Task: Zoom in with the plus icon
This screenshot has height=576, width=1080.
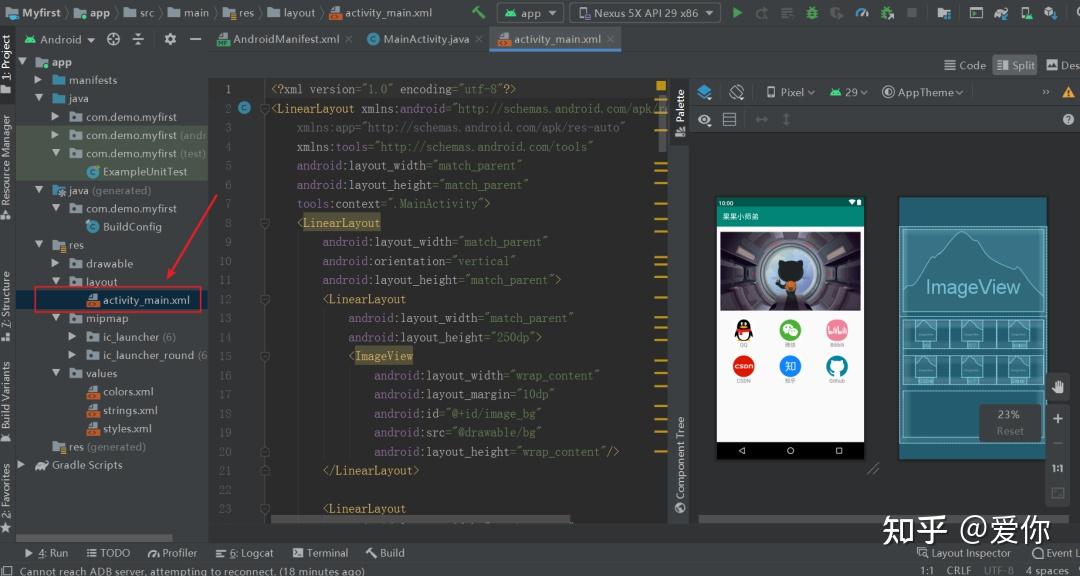Action: (x=1058, y=418)
